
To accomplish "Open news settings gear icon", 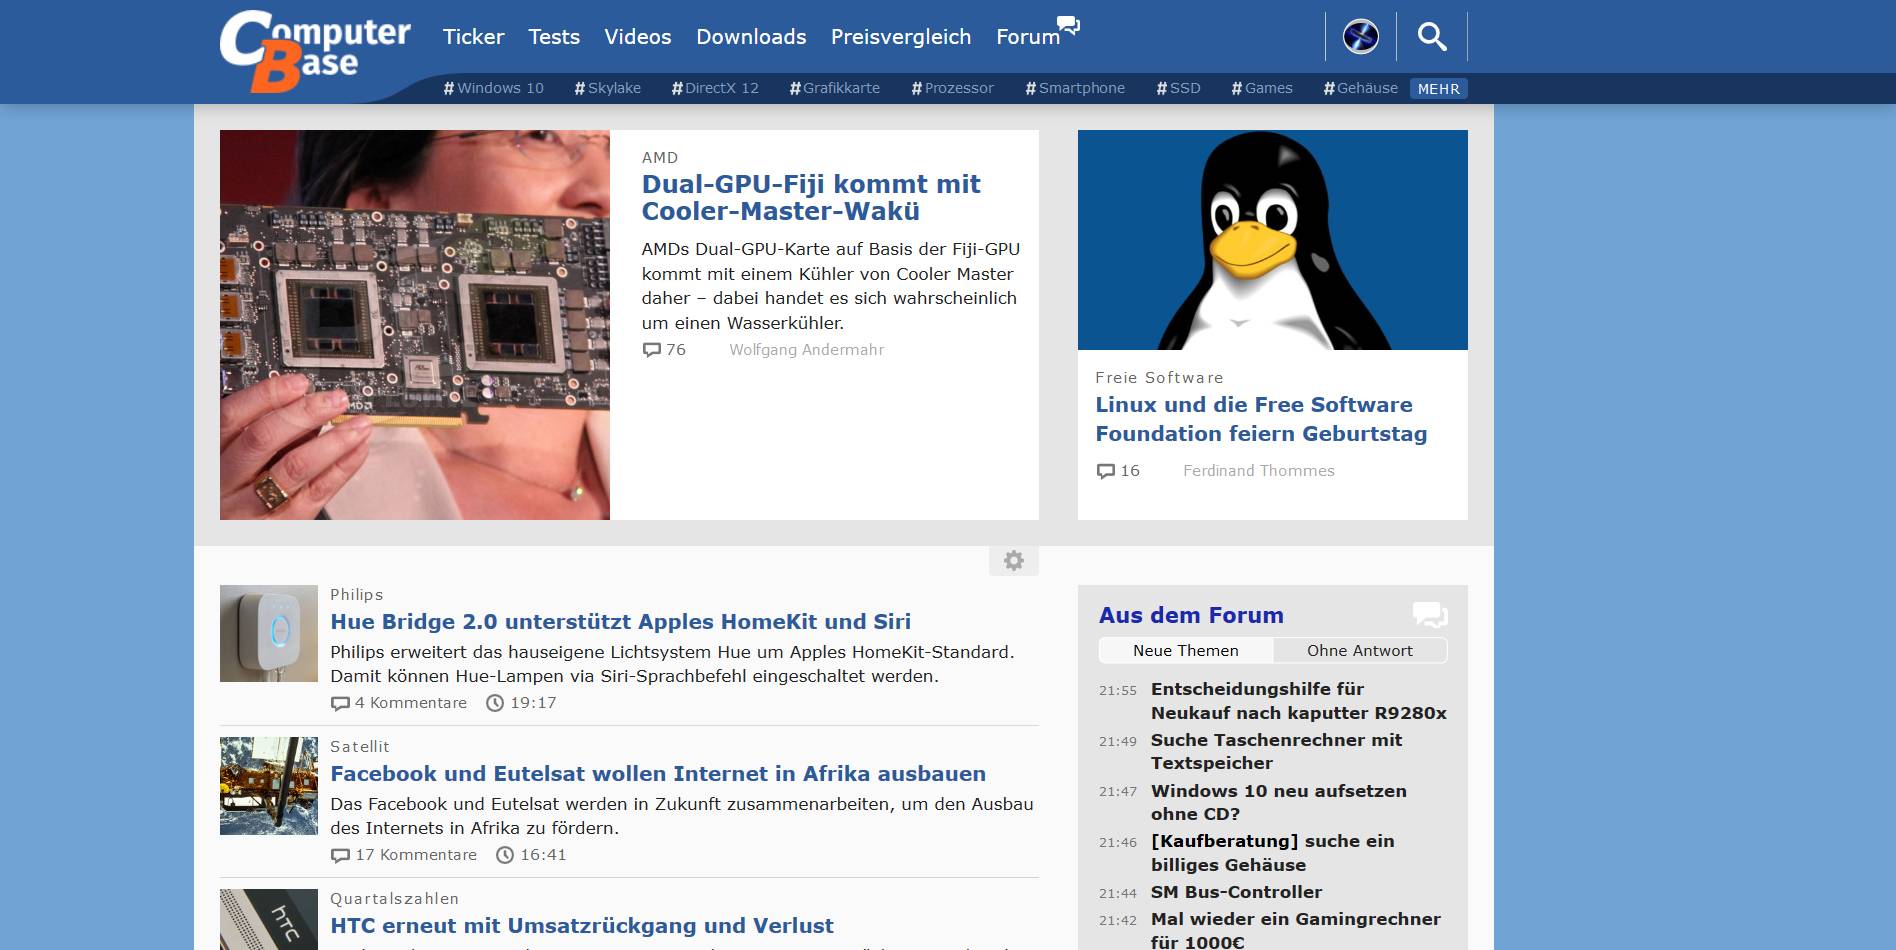I will [x=1014, y=560].
